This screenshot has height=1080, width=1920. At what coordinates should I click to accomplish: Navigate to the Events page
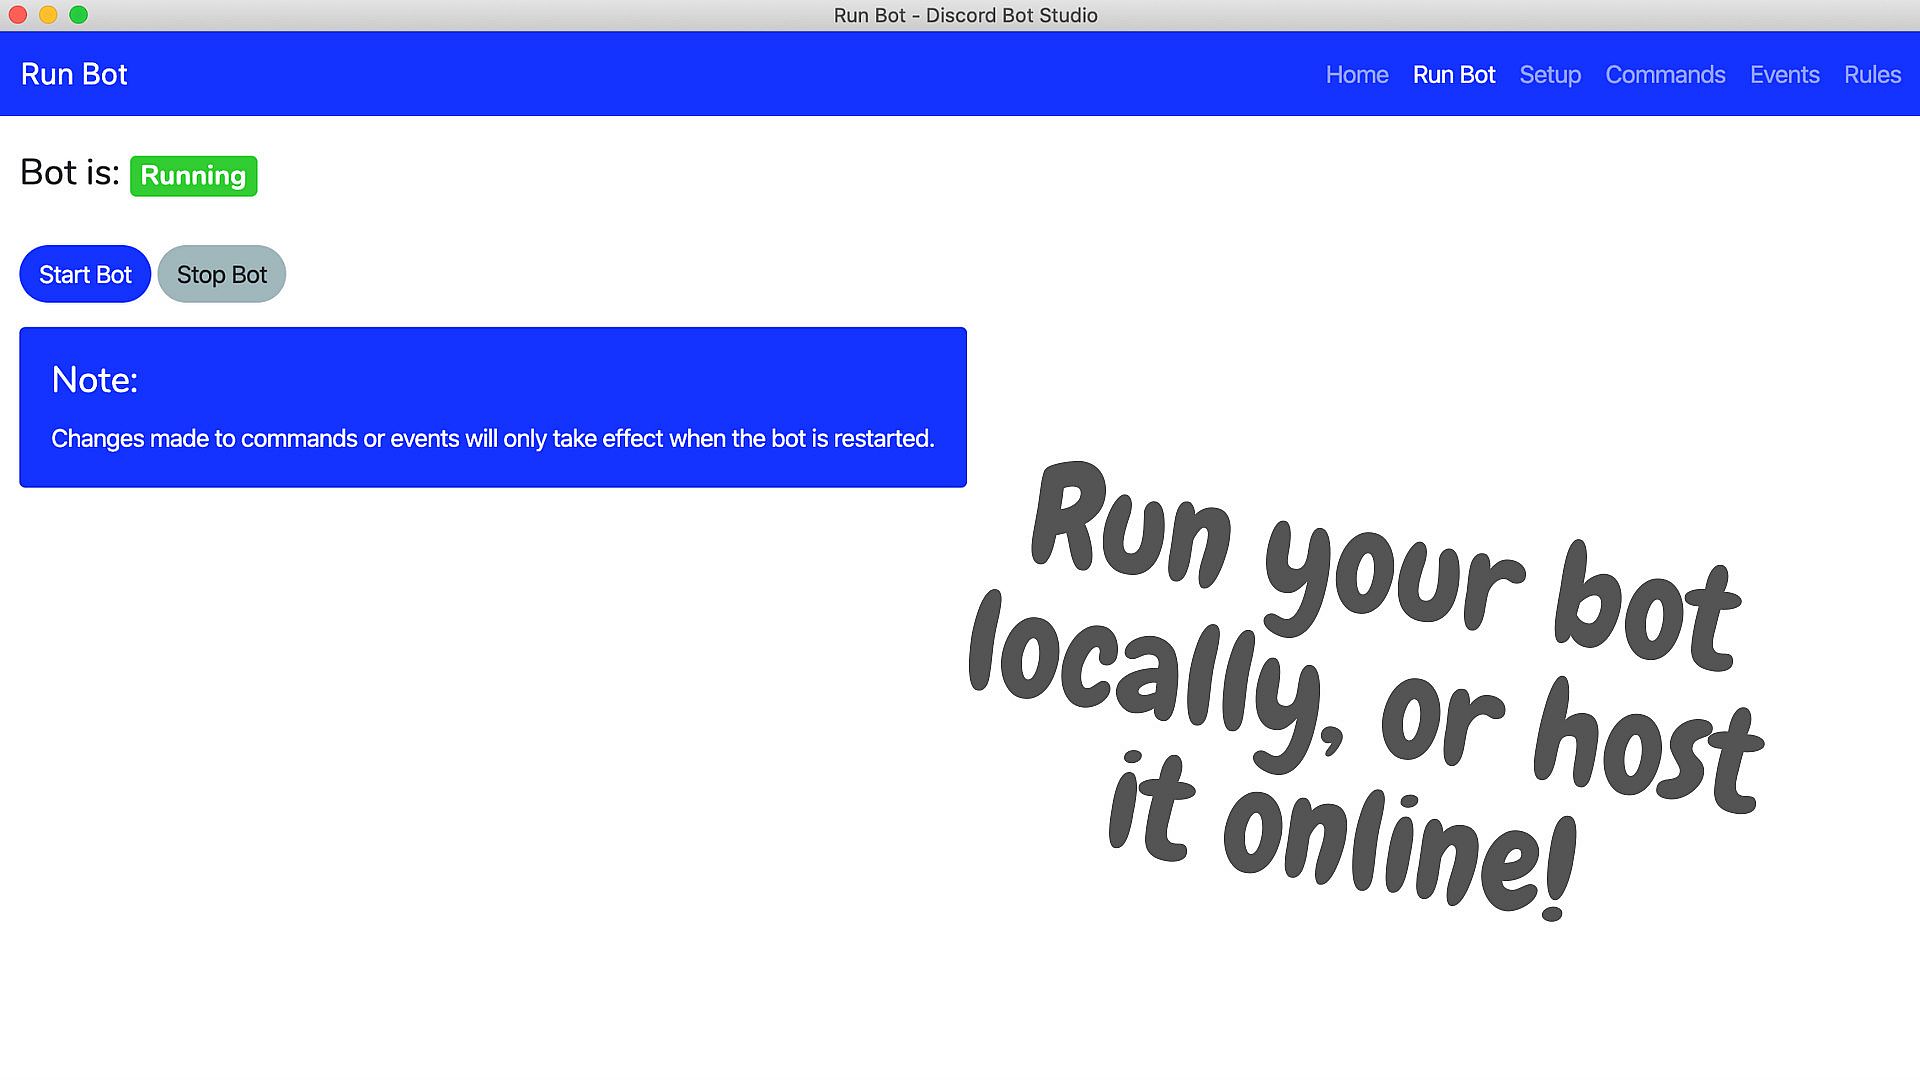coord(1784,75)
